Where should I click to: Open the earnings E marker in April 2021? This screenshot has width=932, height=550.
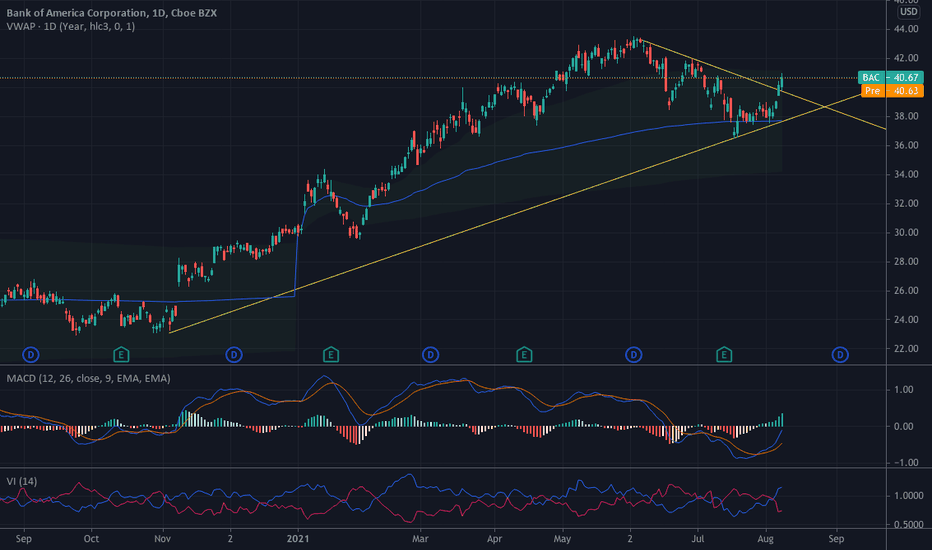524,355
